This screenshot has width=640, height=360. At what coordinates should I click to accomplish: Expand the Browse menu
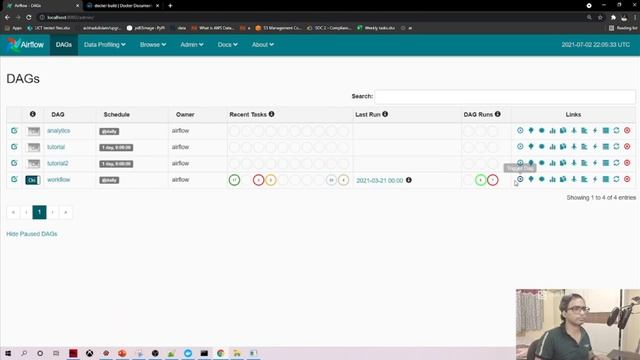pyautogui.click(x=153, y=44)
